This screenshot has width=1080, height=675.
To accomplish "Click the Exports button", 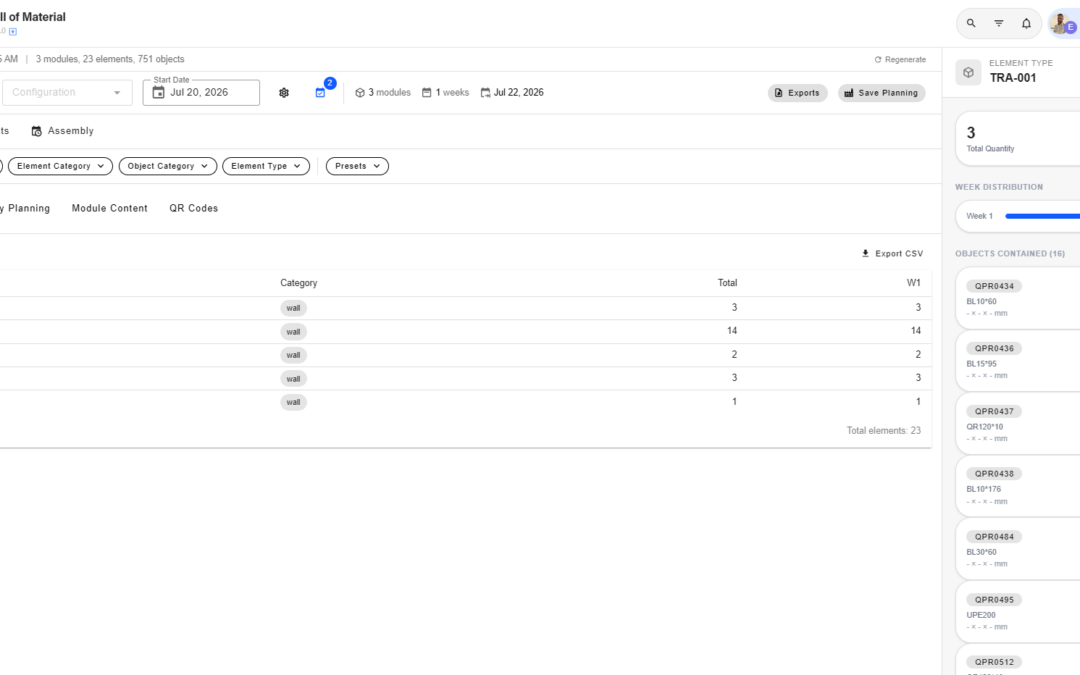I will tap(798, 93).
